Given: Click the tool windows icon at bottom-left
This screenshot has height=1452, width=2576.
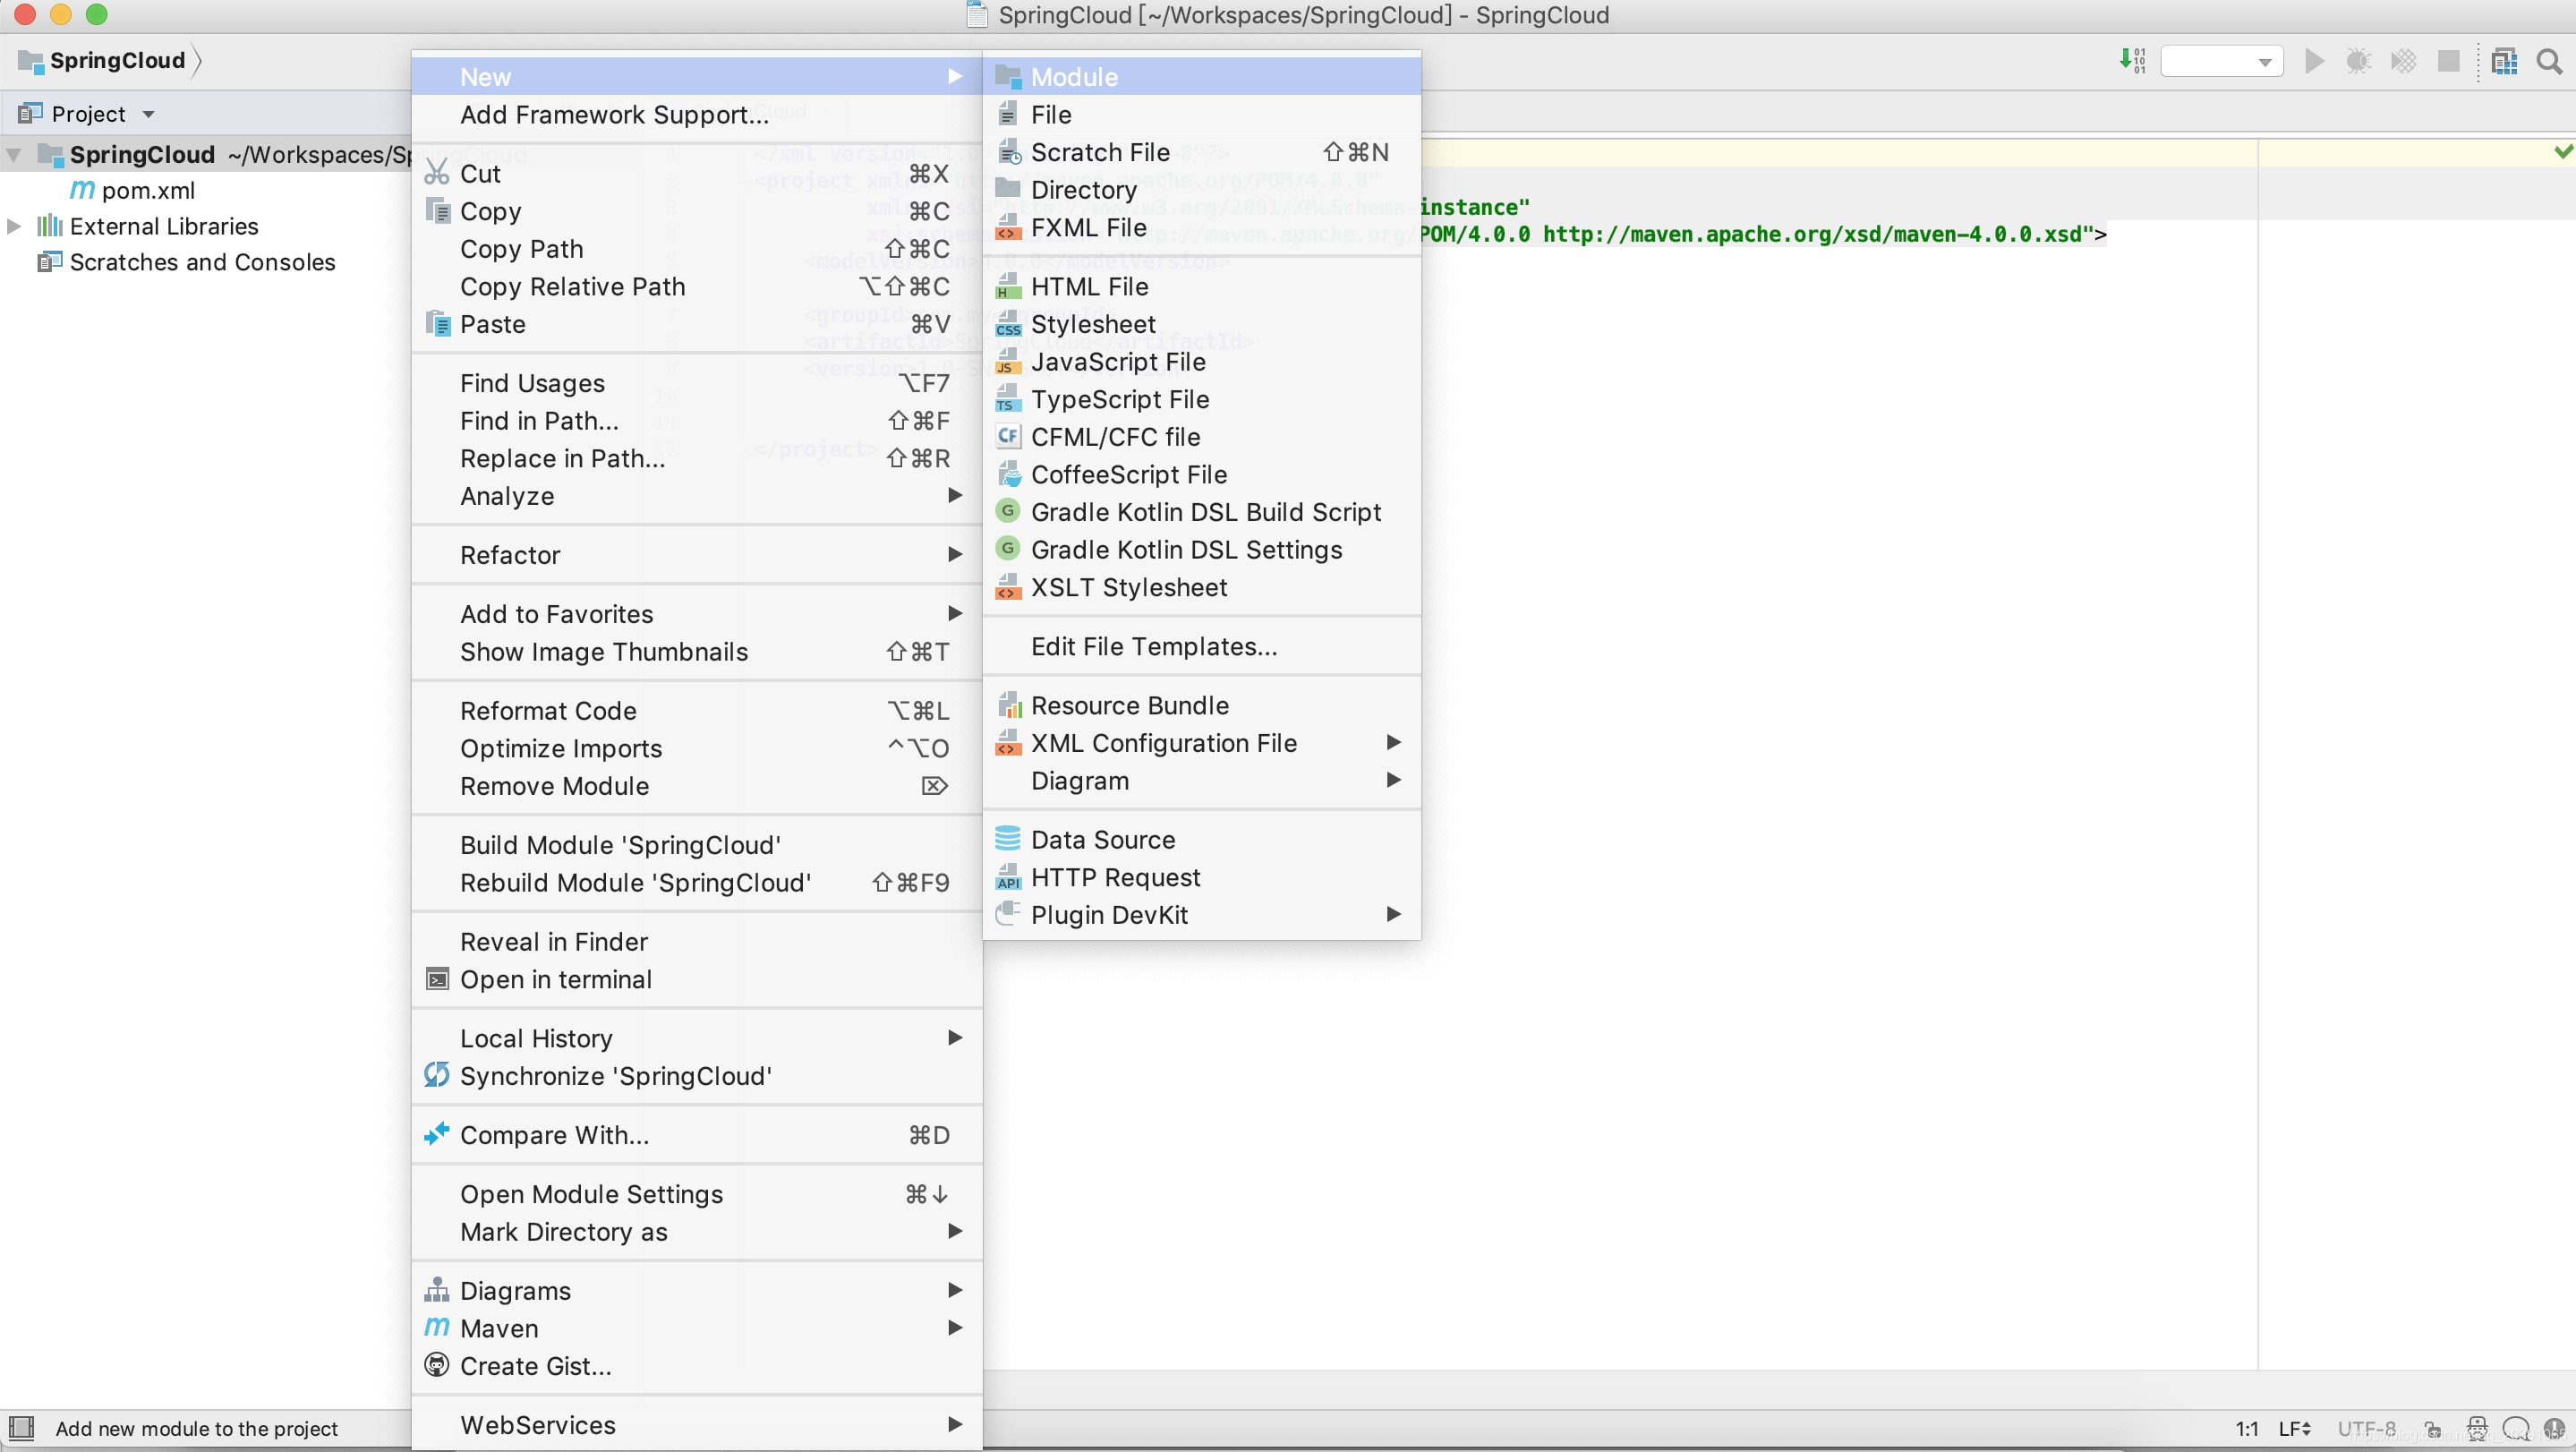Looking at the screenshot, I should (21, 1427).
